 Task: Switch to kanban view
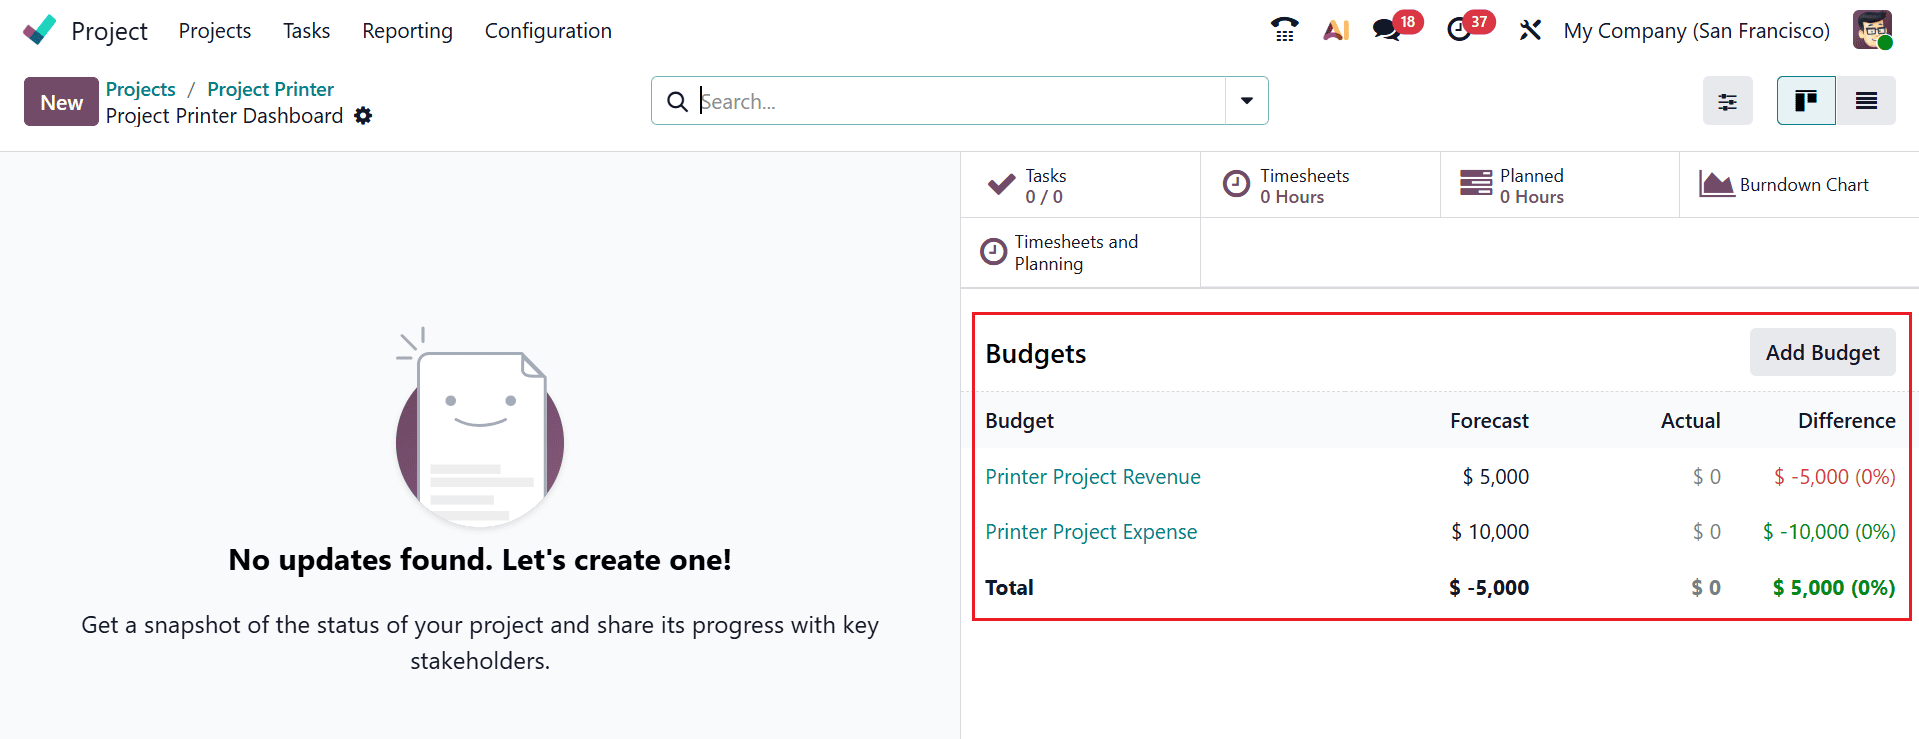1806,101
